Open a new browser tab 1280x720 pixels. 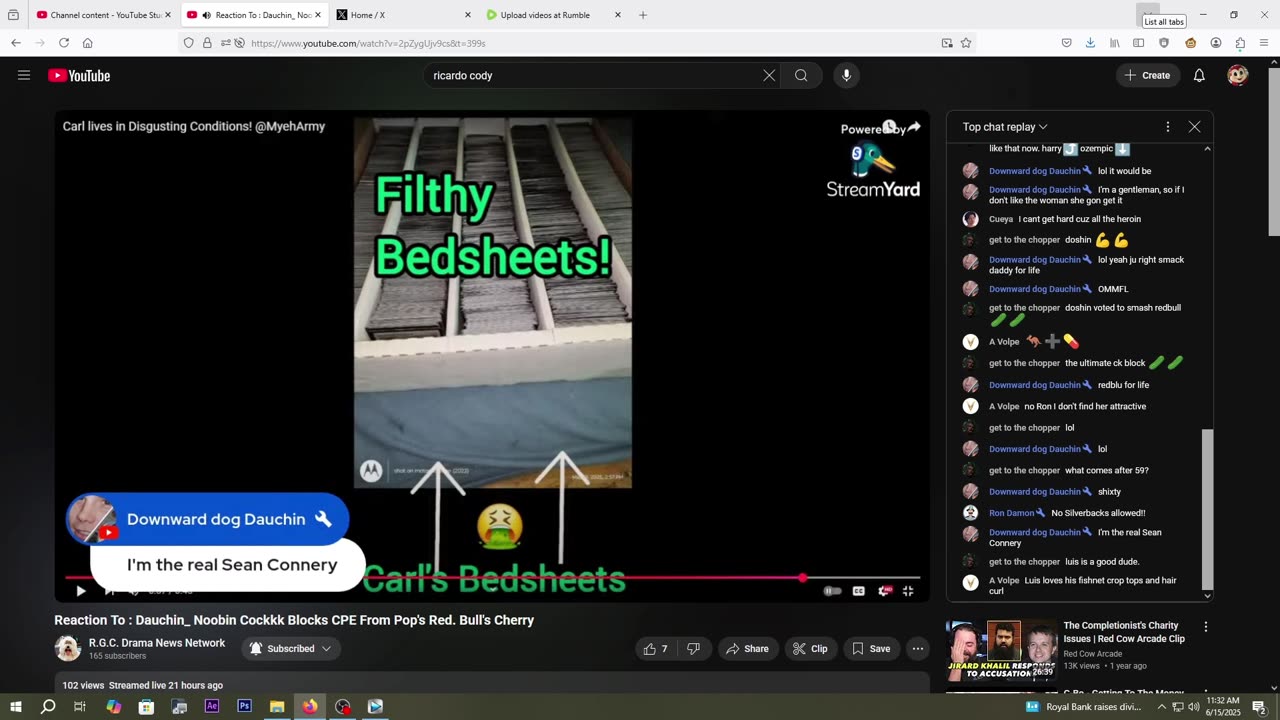[x=643, y=15]
